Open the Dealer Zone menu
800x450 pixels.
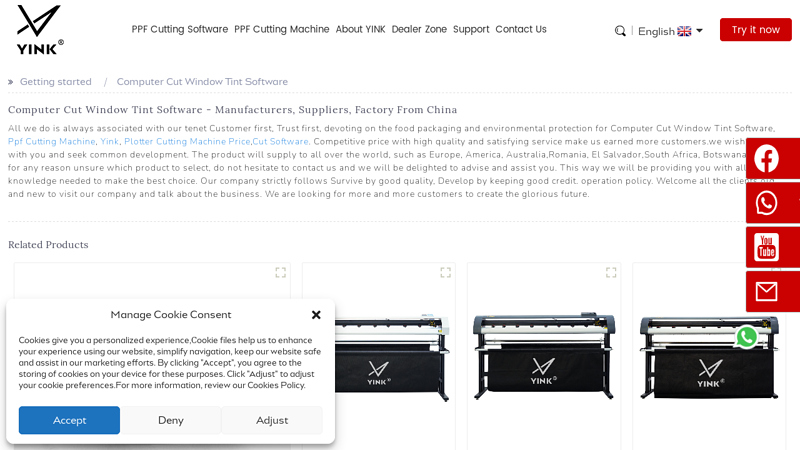[419, 29]
